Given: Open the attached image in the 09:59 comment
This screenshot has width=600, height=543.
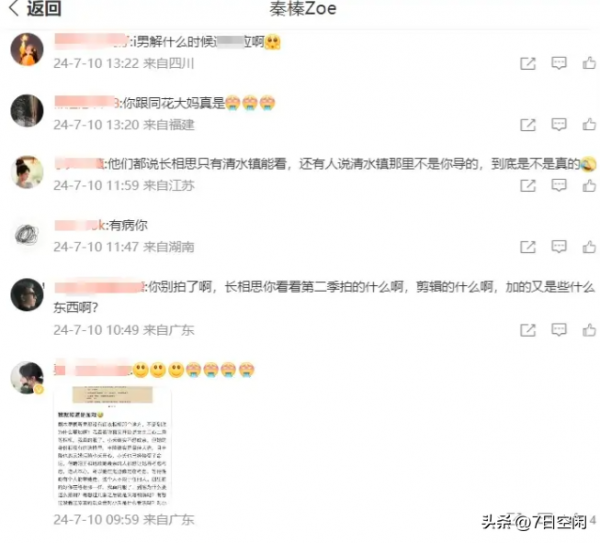Looking at the screenshot, I should coord(112,445).
